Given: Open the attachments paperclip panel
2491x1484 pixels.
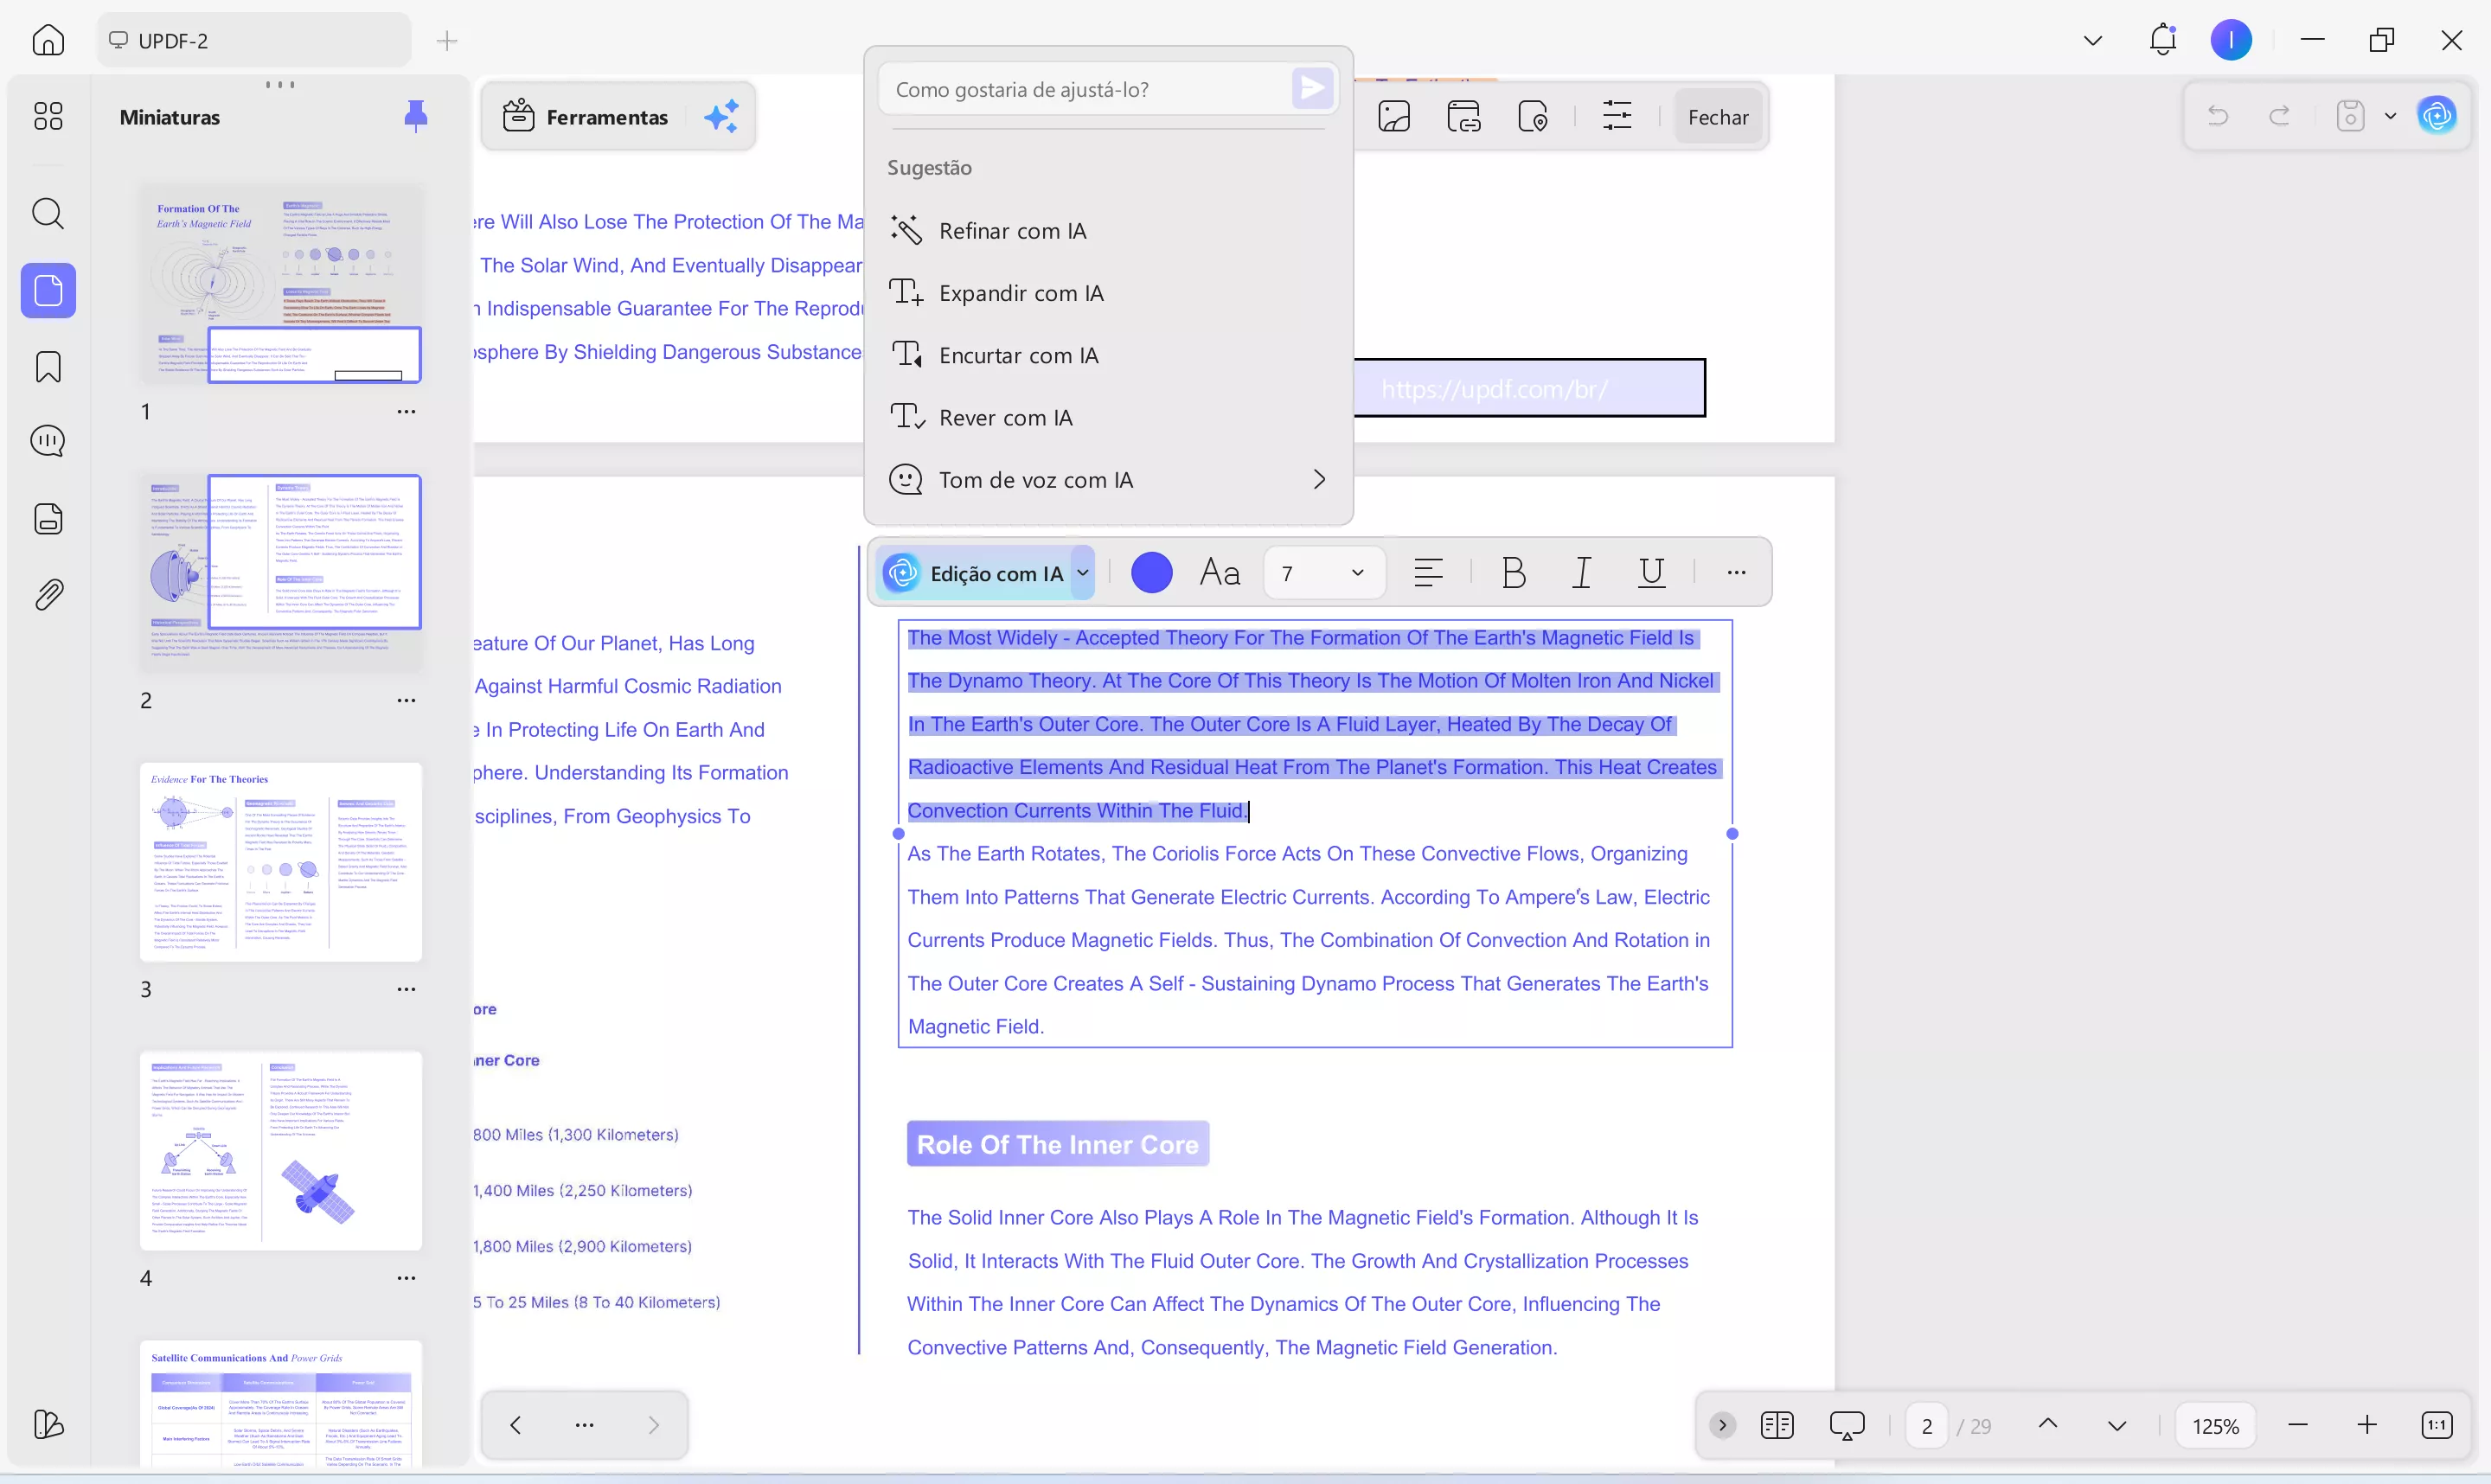Looking at the screenshot, I should tap(48, 595).
